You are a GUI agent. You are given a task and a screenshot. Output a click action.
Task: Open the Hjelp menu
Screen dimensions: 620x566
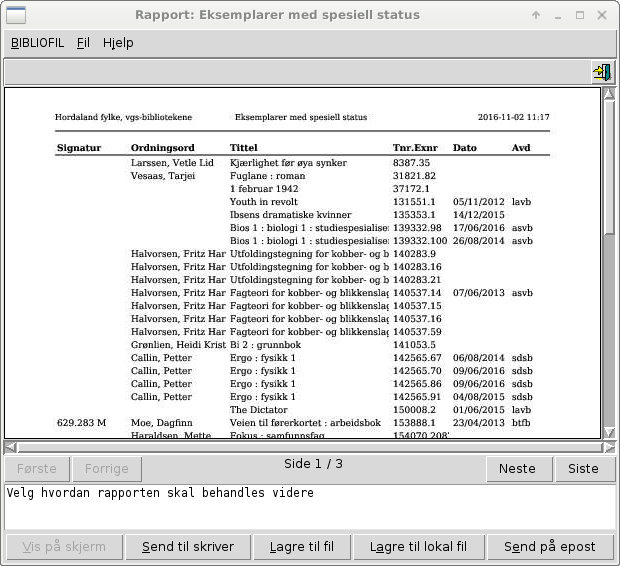pos(118,43)
